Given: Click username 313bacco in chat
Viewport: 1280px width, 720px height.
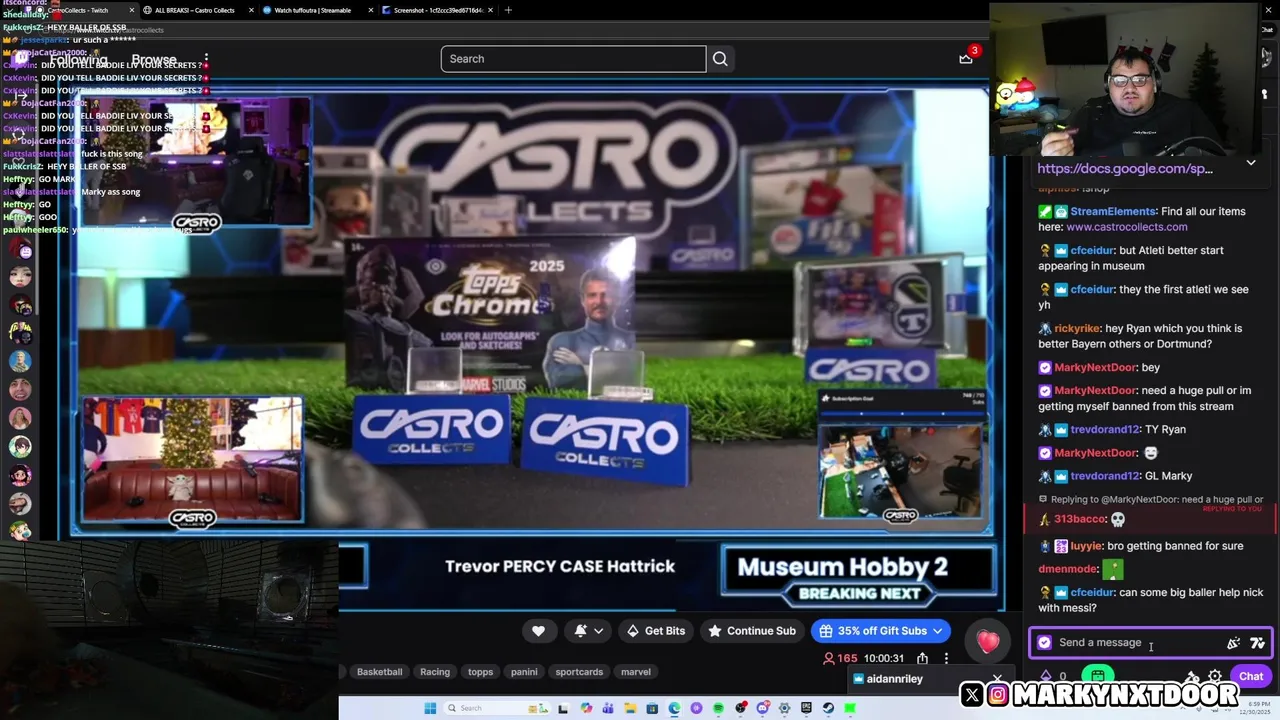Looking at the screenshot, I should pos(1080,519).
